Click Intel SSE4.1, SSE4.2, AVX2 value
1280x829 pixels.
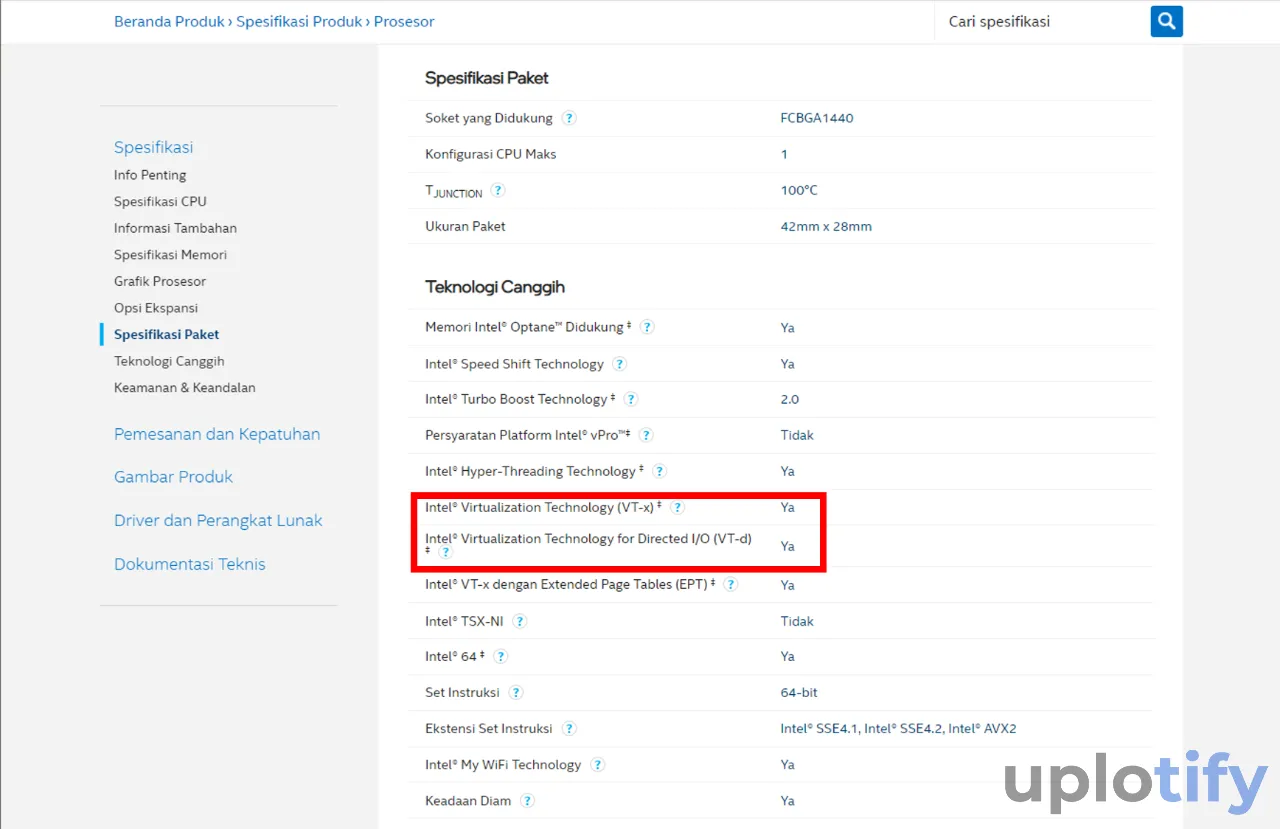tap(898, 729)
